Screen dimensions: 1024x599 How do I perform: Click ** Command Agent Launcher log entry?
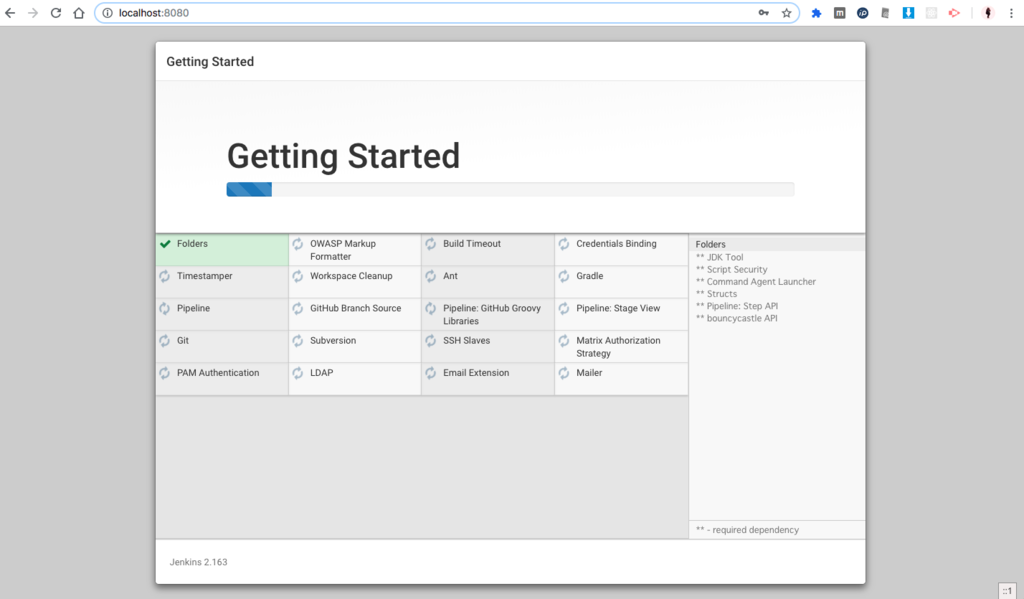point(756,282)
